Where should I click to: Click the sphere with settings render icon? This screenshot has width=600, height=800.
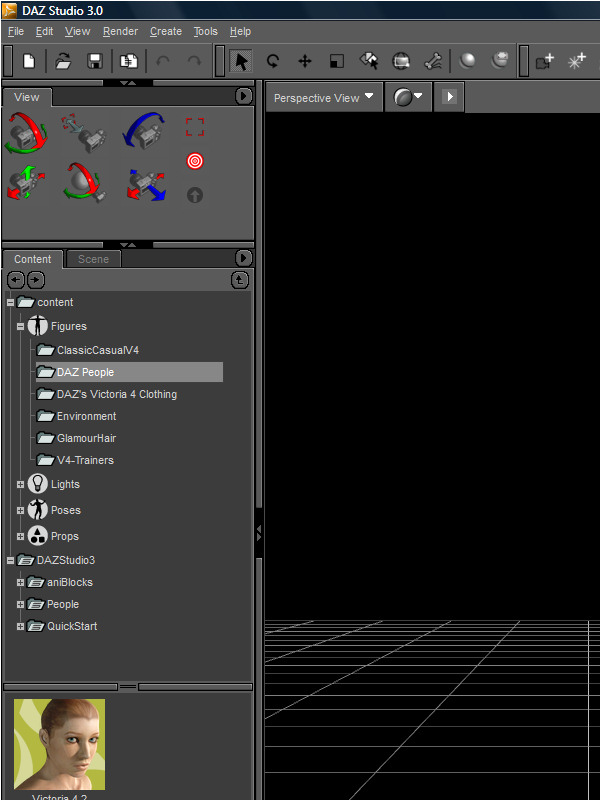click(499, 61)
